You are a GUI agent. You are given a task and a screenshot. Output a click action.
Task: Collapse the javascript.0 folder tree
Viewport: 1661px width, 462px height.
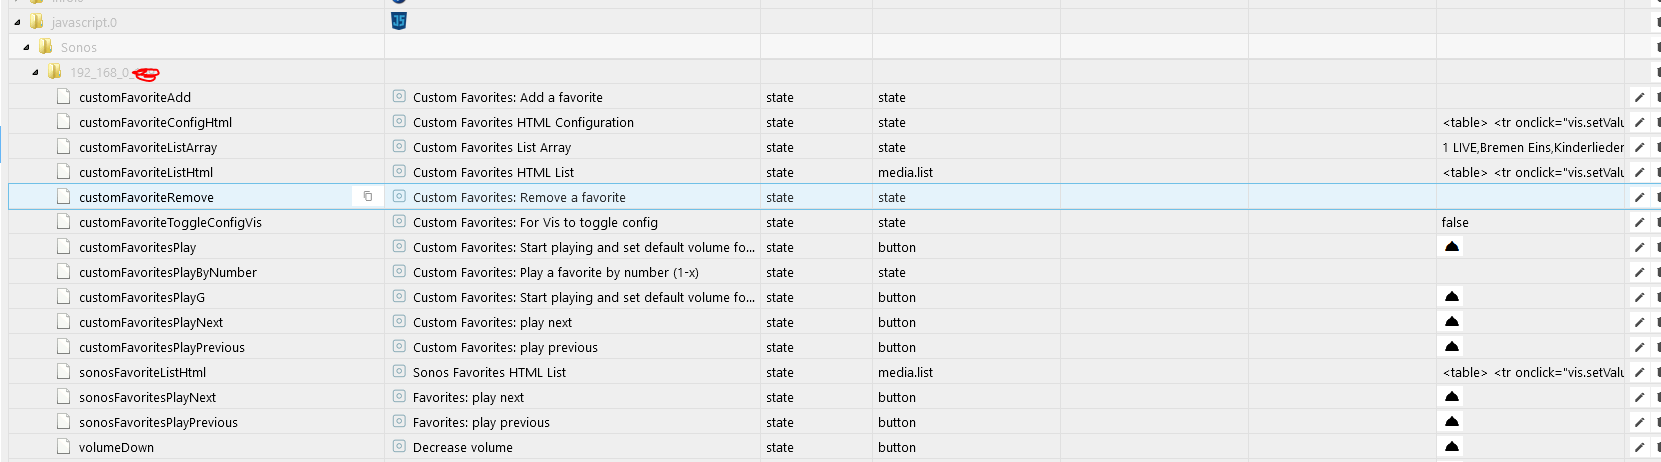tap(17, 22)
